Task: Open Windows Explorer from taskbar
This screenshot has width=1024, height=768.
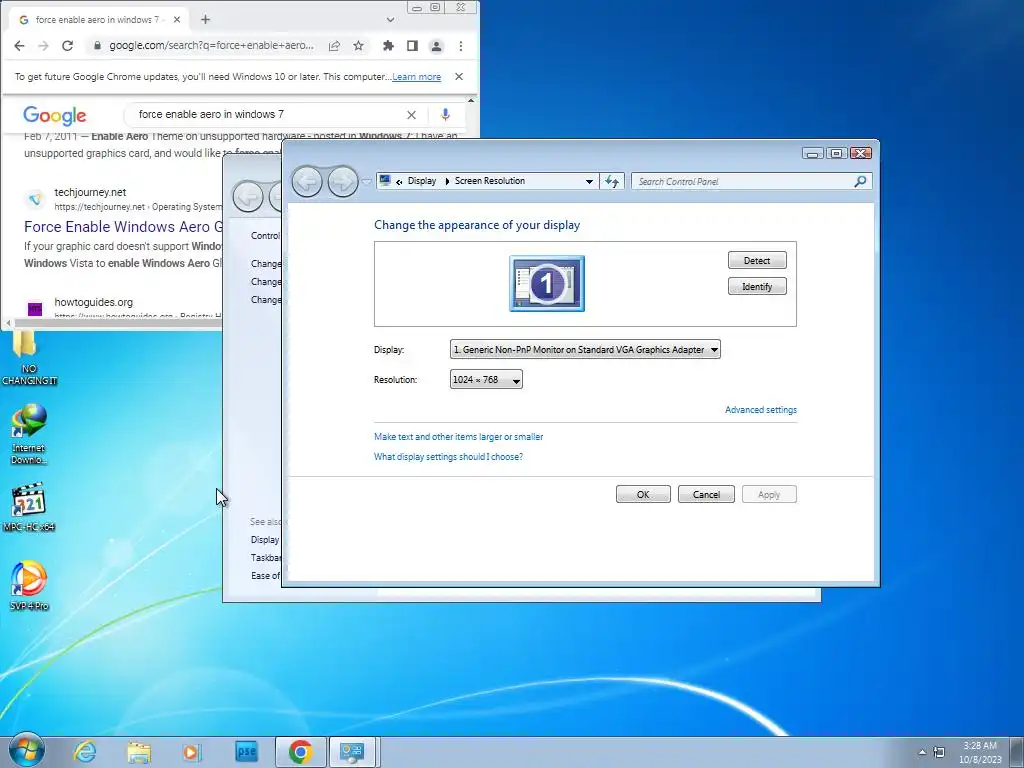Action: point(138,752)
